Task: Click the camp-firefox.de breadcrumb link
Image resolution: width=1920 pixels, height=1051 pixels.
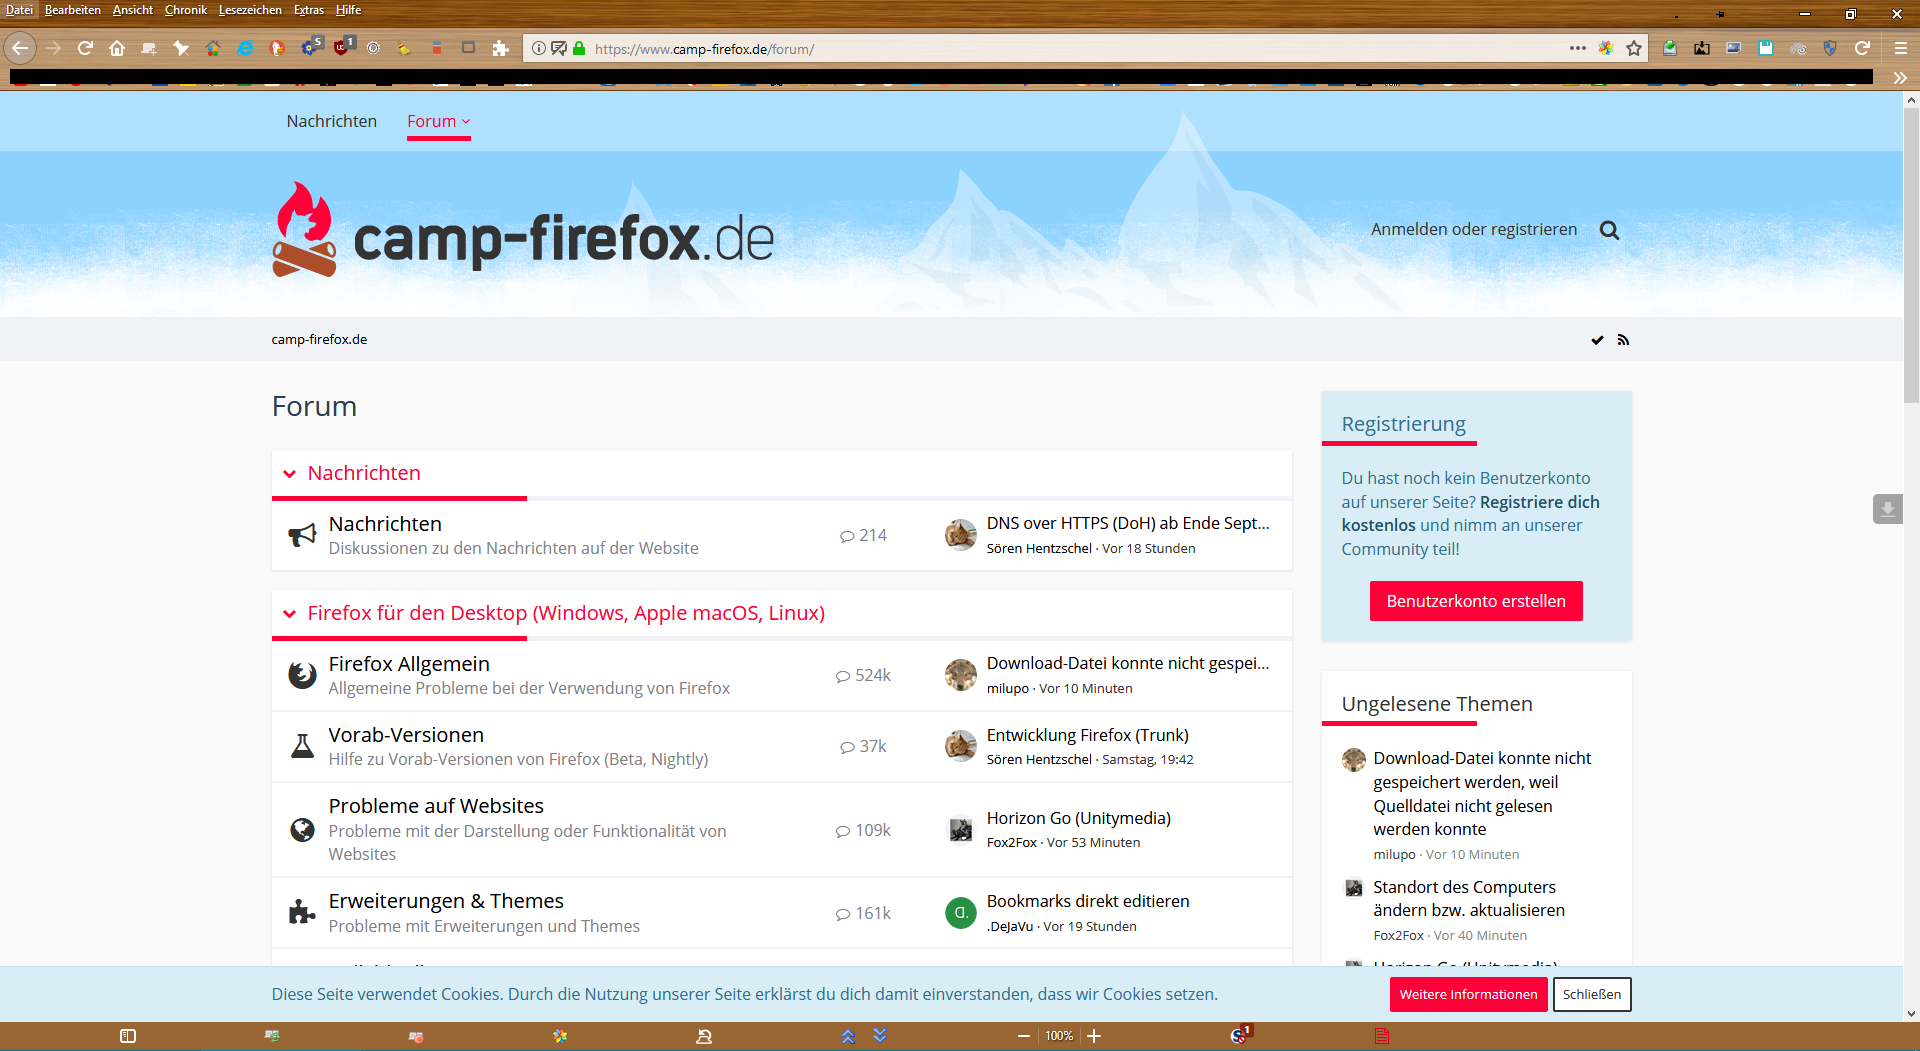Action: pos(319,339)
